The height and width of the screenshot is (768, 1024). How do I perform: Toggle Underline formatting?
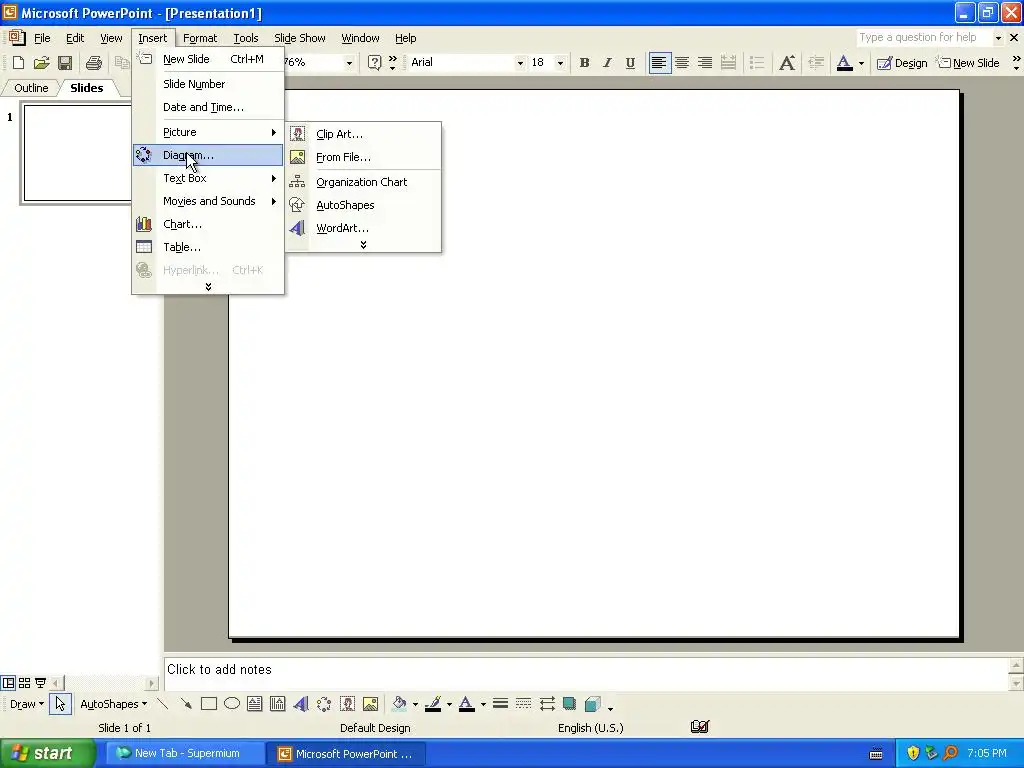click(630, 63)
